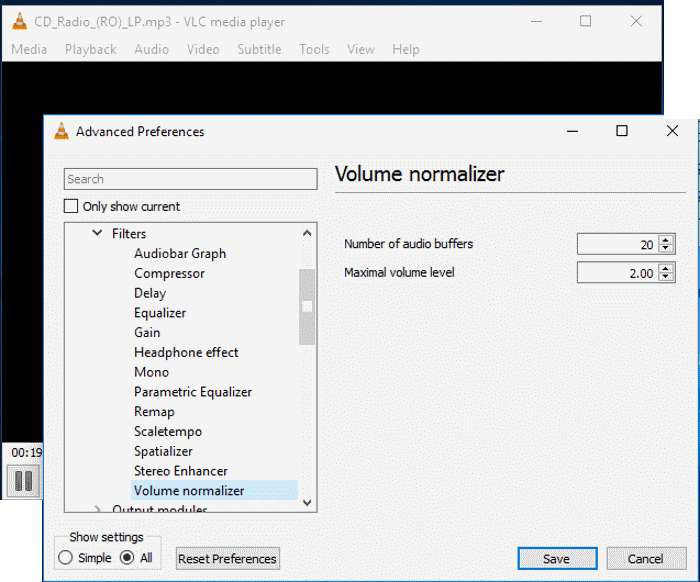
Task: Open the Audio menu
Action: [152, 49]
